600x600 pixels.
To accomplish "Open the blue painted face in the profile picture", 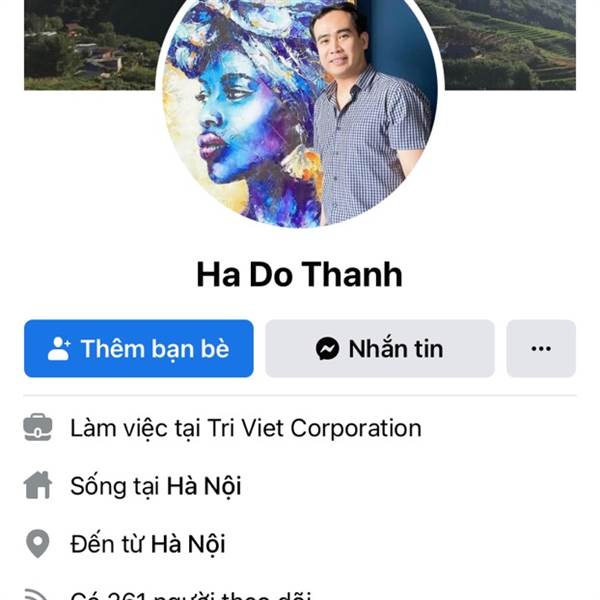I will click(x=237, y=119).
